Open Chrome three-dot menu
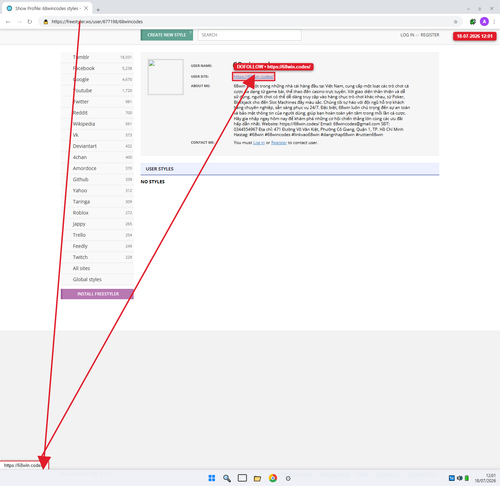The height and width of the screenshot is (486, 500). click(494, 22)
